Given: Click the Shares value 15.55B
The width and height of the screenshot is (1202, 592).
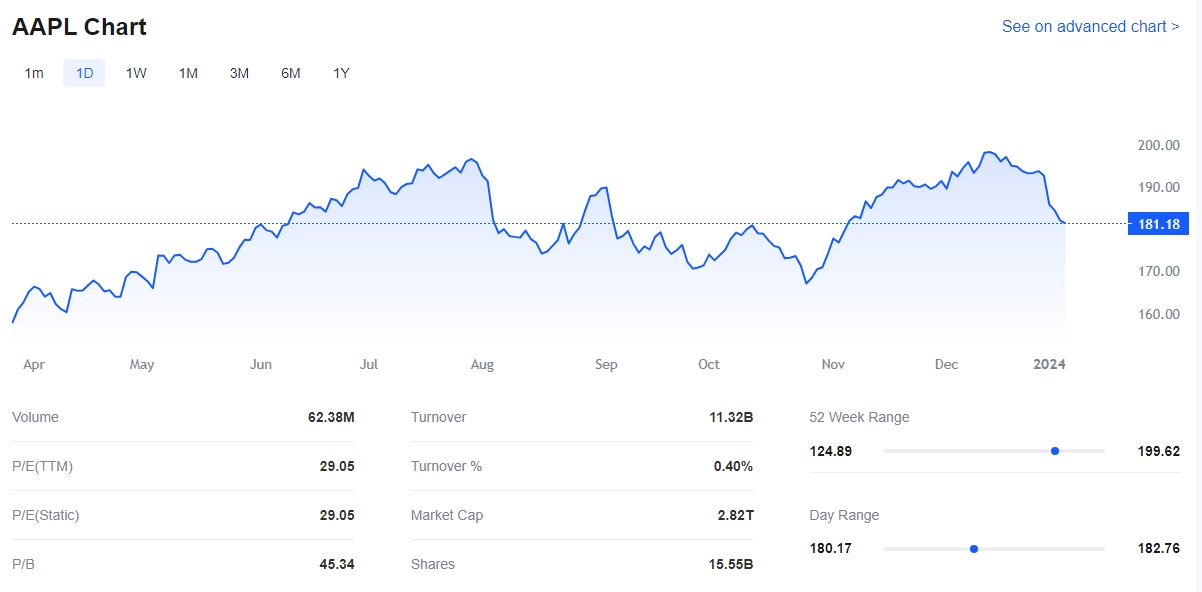Looking at the screenshot, I should (x=730, y=564).
